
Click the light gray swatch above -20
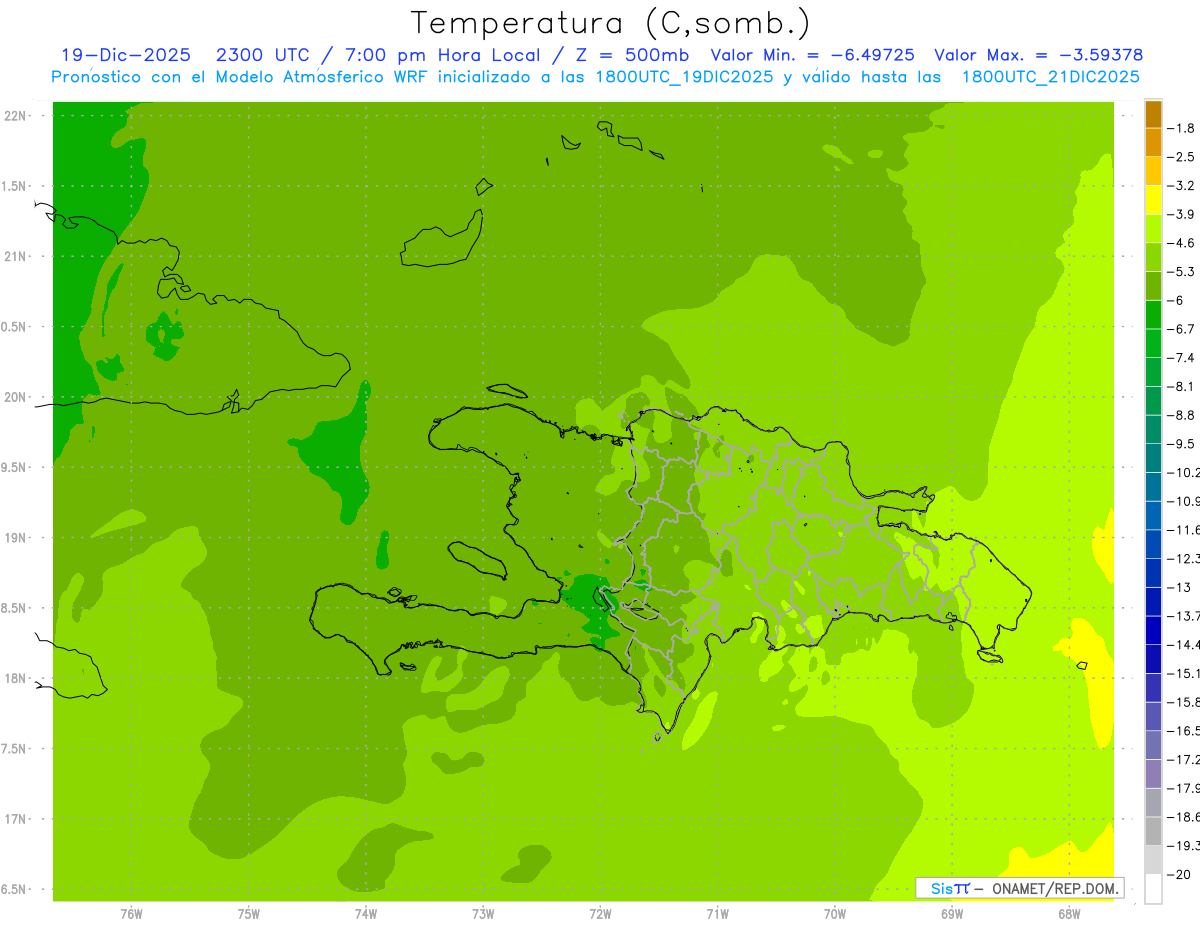coord(1153,859)
